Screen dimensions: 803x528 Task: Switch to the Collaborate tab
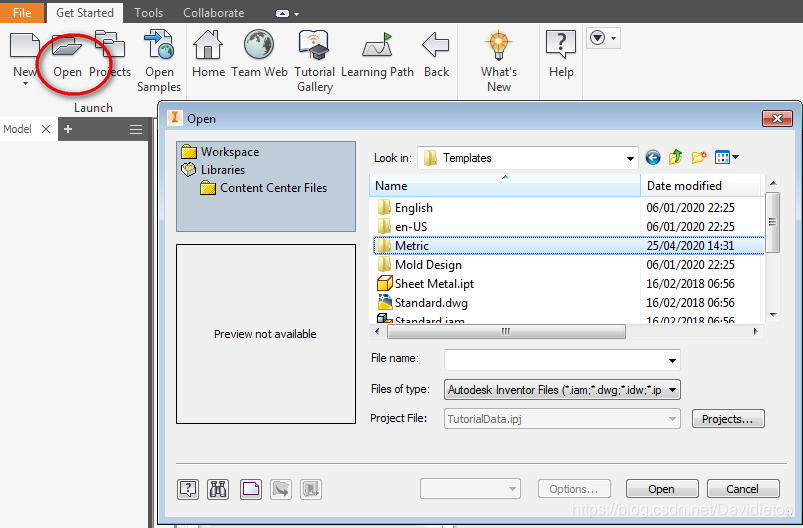pos(214,13)
